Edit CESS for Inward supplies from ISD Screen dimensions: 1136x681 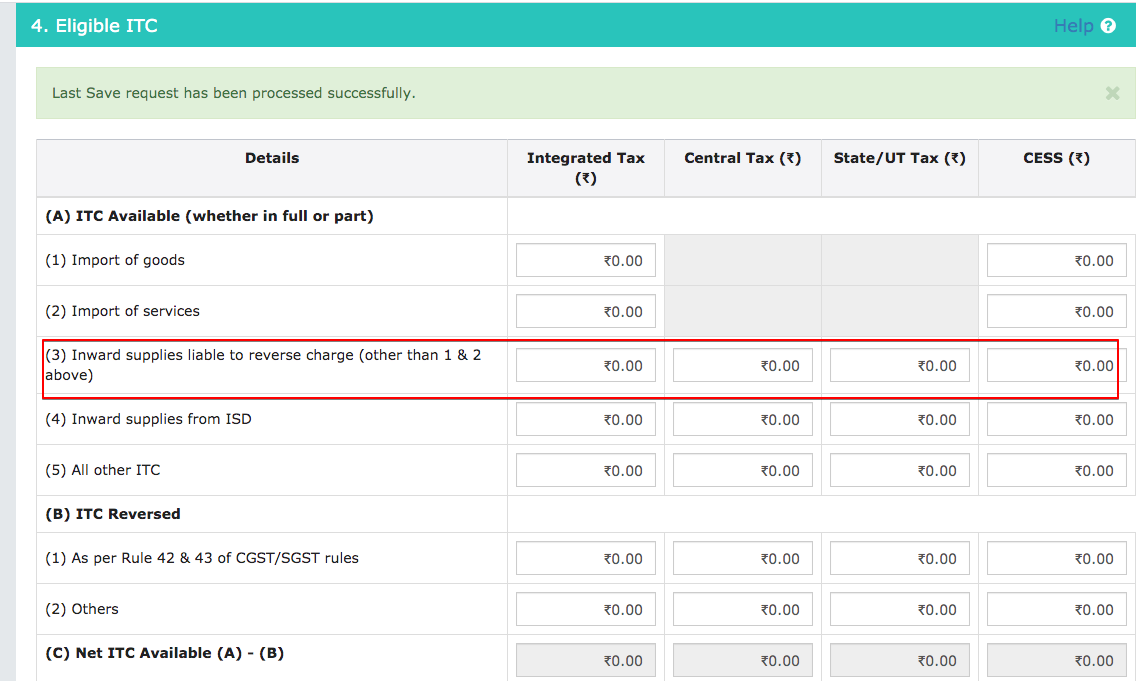(1056, 419)
